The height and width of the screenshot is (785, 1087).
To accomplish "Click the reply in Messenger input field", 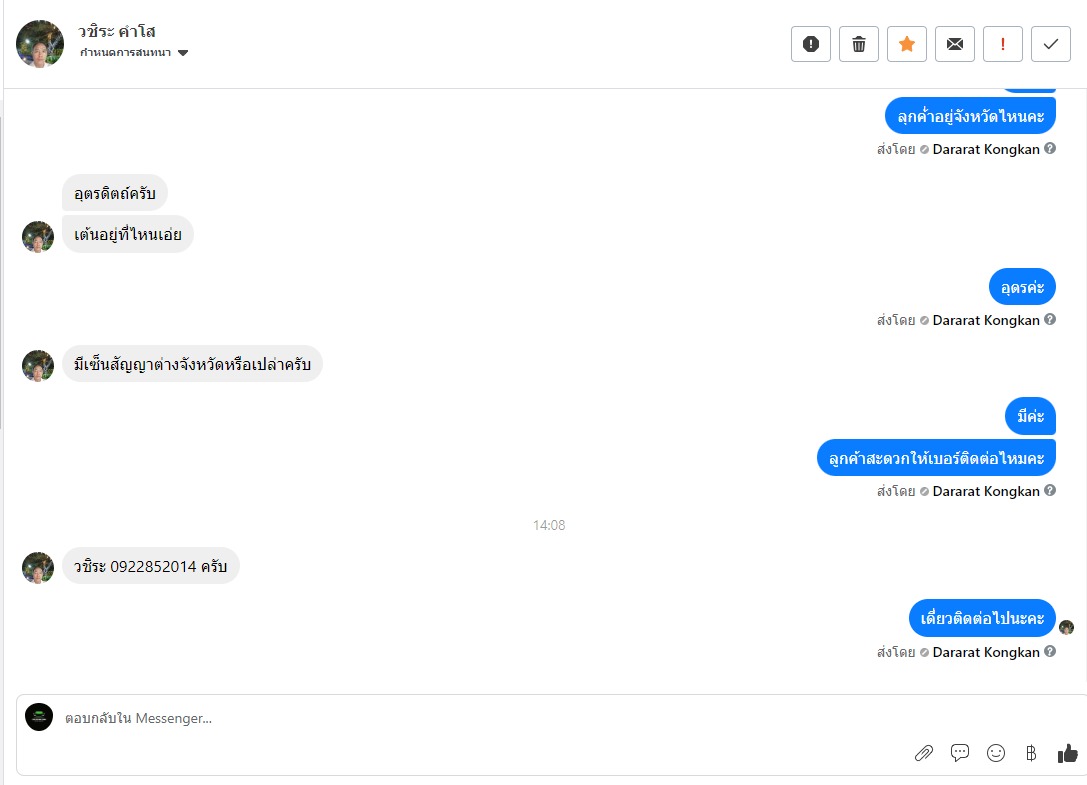I will tap(485, 718).
